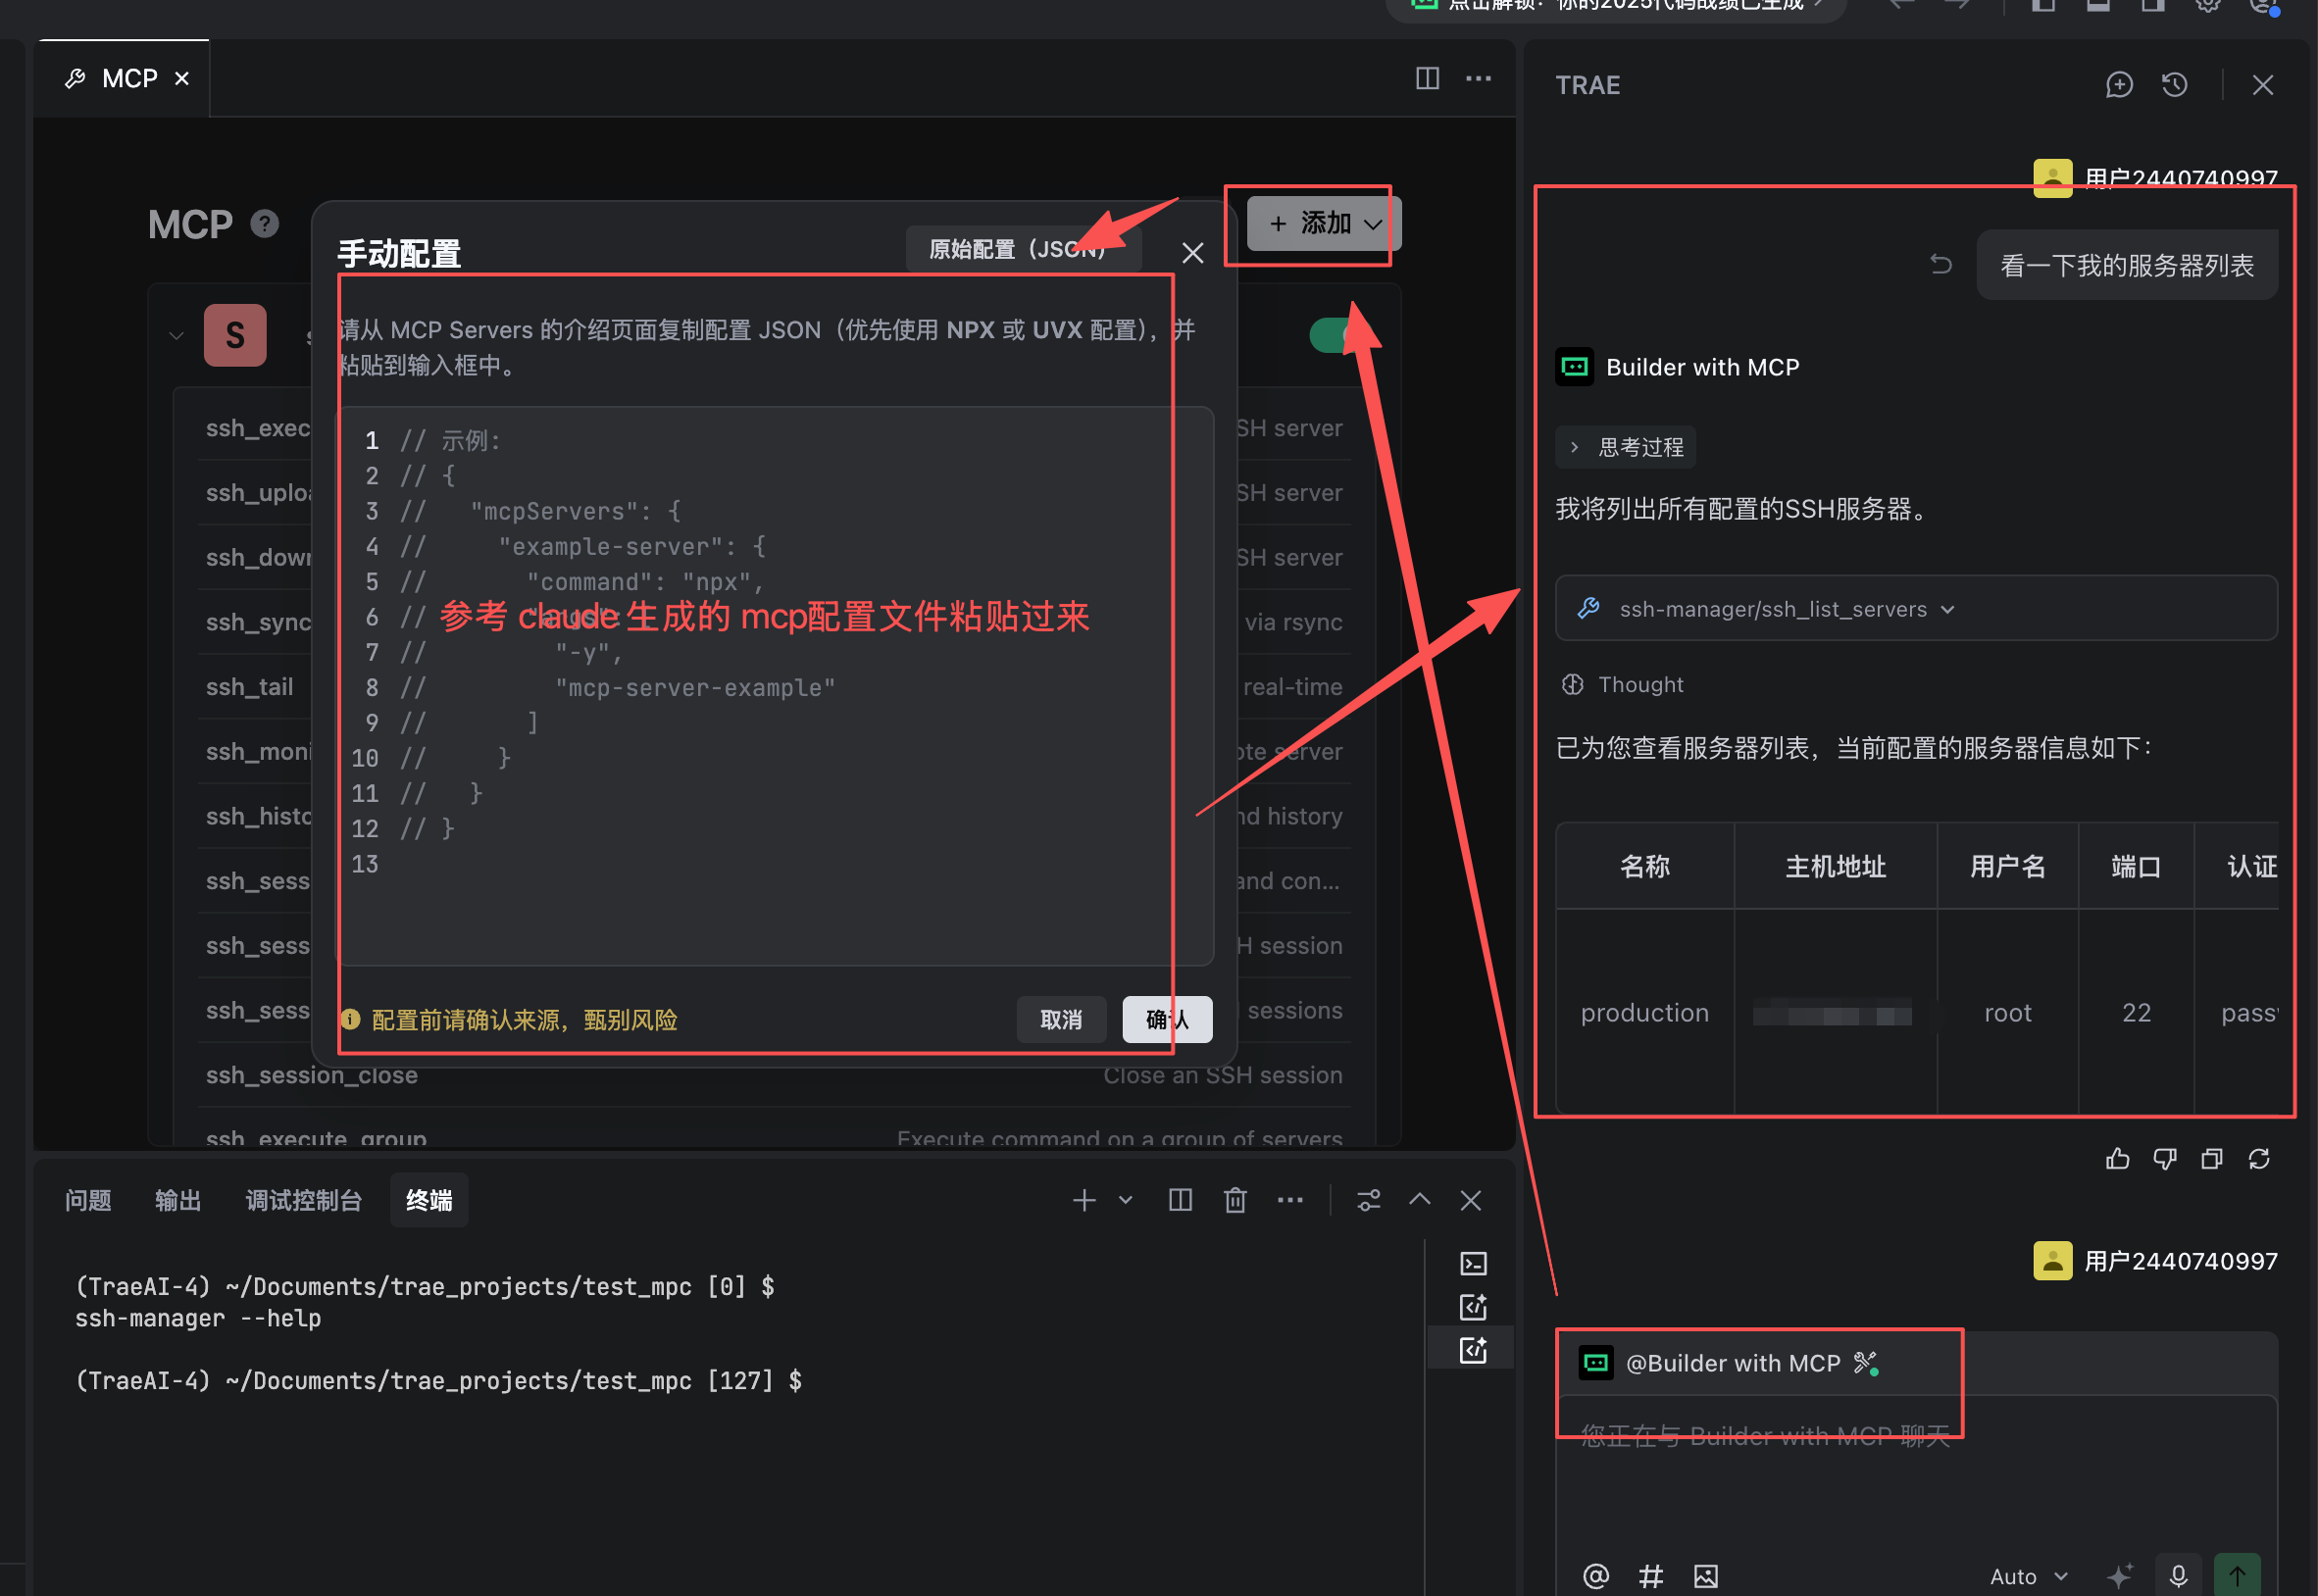
Task: Open chat history clock icon
Action: click(2174, 85)
